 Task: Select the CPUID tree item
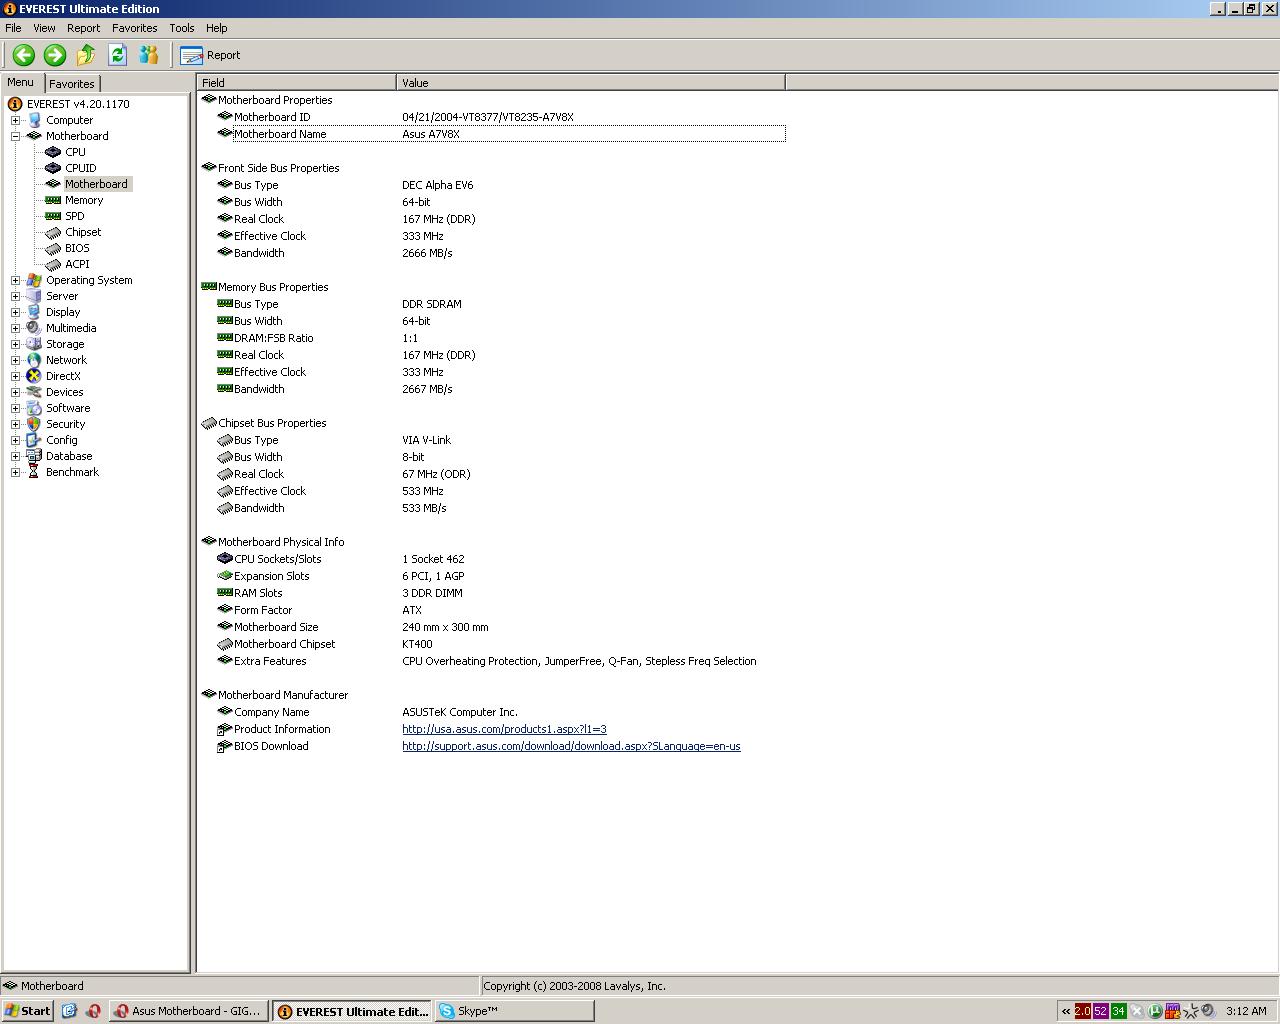80,168
